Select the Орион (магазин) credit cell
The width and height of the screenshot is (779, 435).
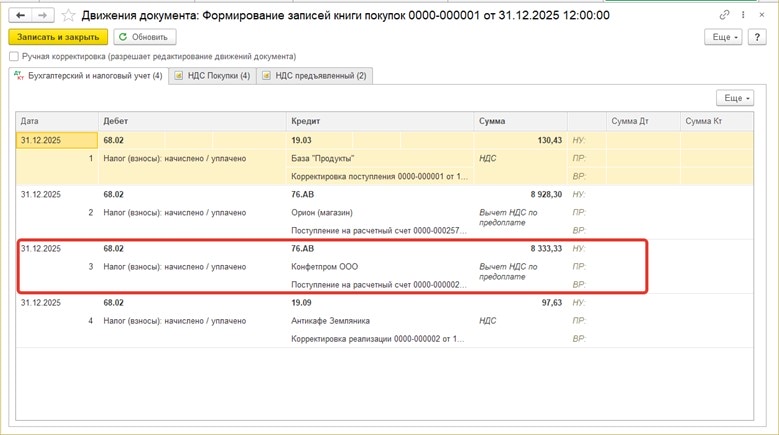coord(324,213)
